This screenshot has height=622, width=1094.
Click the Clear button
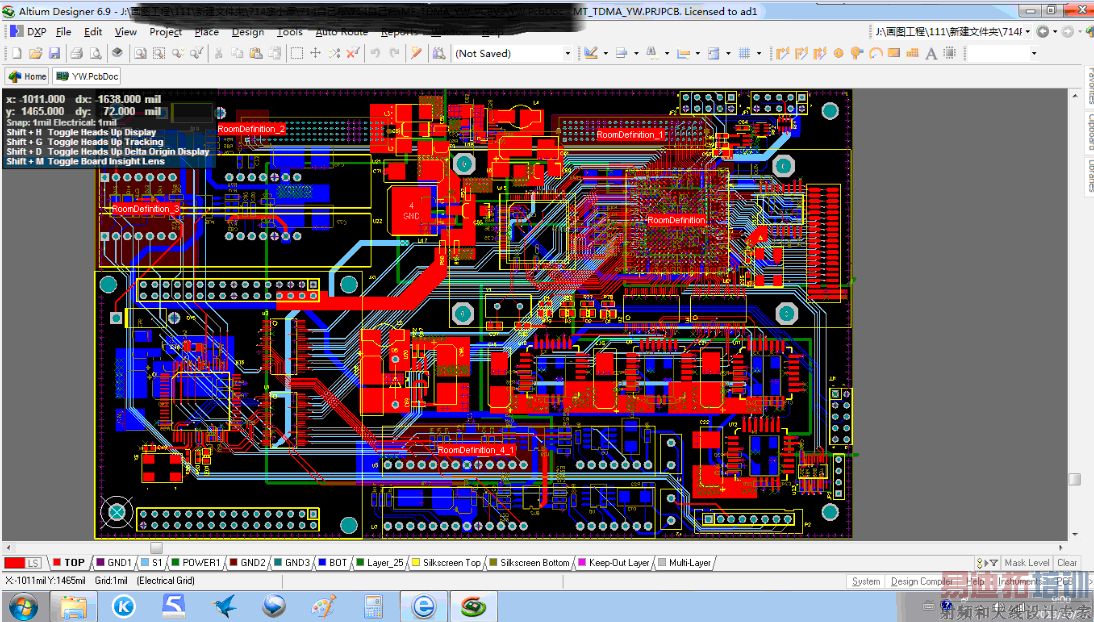point(1067,563)
